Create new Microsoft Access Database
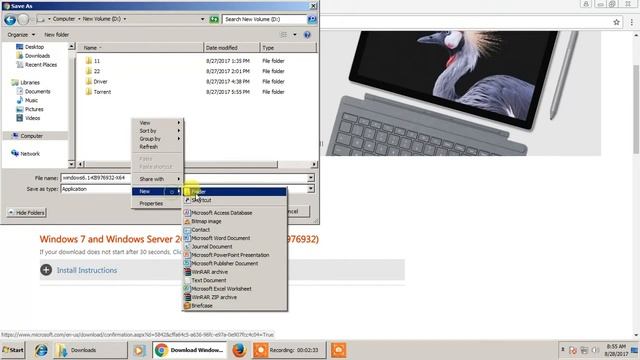This screenshot has width=640, height=360. 235,213
